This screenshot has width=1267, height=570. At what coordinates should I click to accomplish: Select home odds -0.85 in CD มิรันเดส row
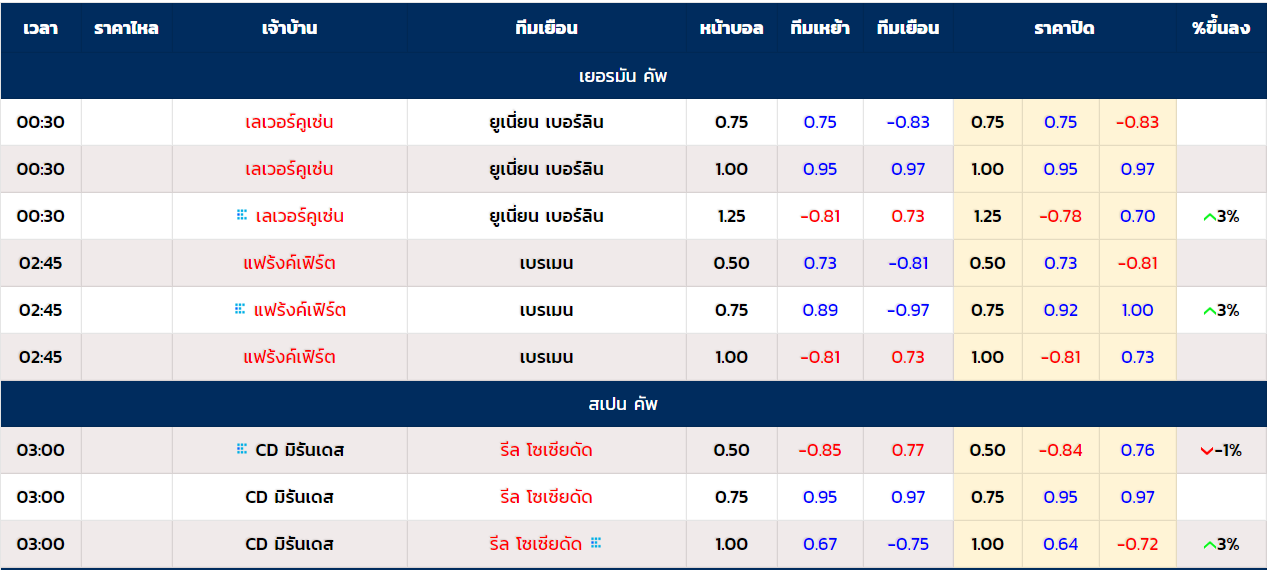point(820,450)
